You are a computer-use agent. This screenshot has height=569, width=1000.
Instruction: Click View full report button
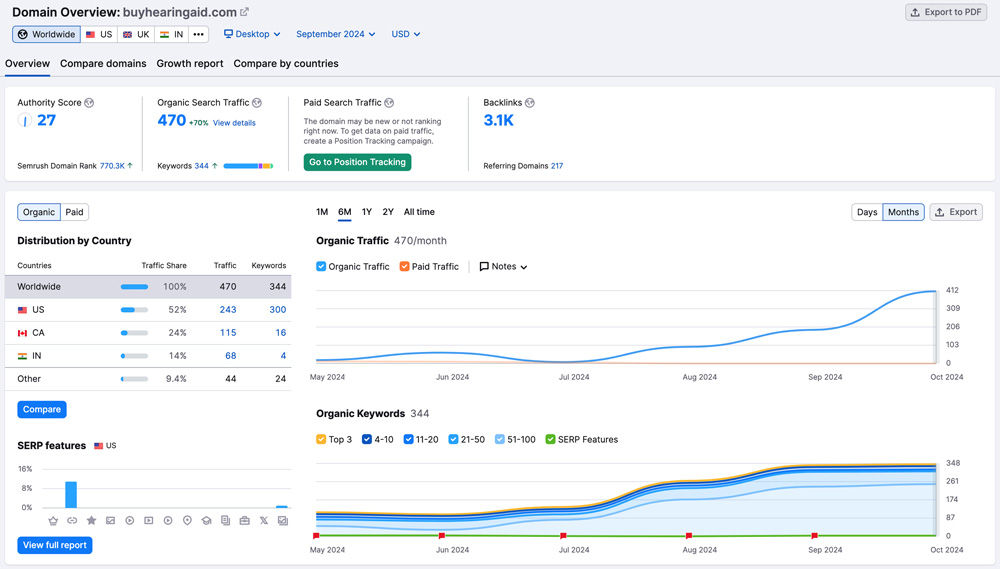pyautogui.click(x=55, y=545)
